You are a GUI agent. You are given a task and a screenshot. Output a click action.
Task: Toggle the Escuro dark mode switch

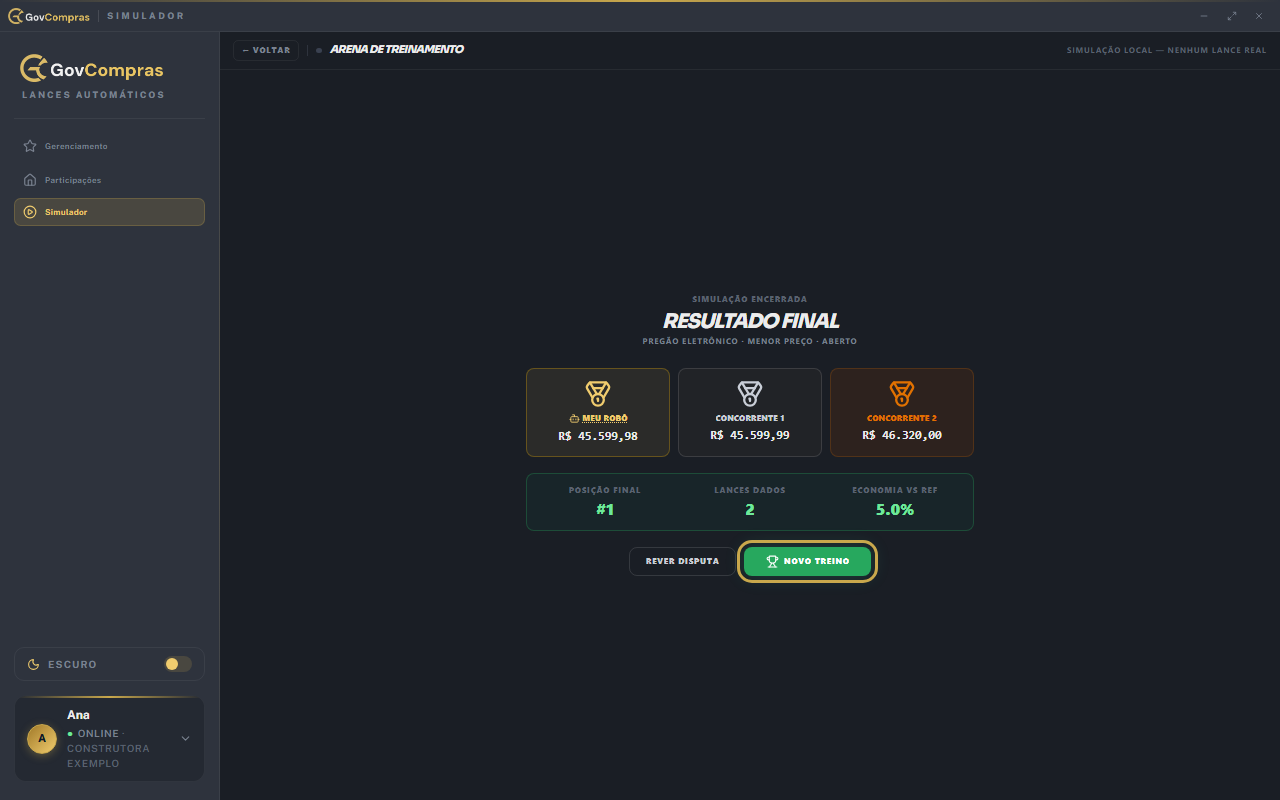click(178, 664)
